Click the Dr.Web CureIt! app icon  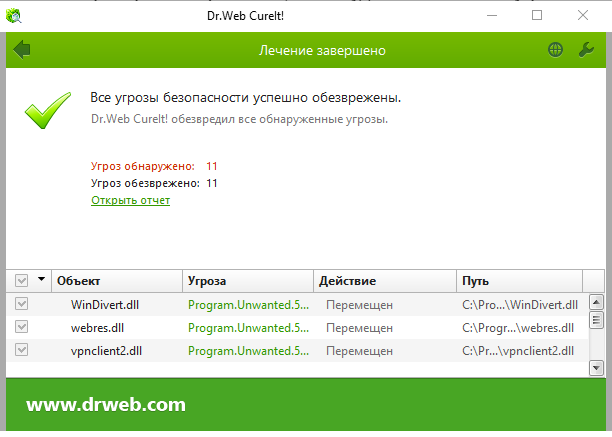click(x=14, y=16)
